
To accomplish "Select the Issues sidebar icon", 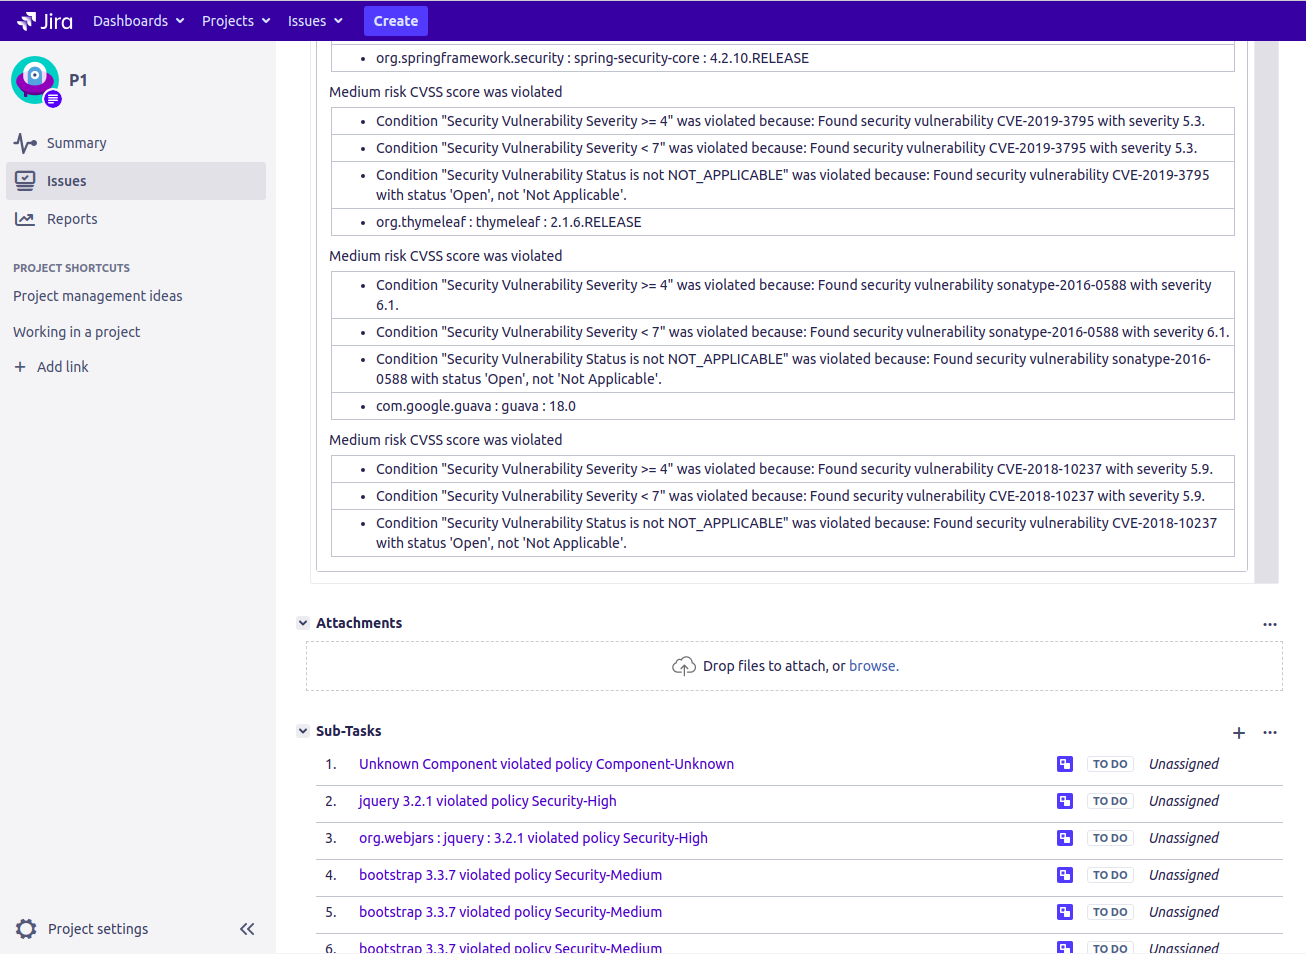I will (26, 180).
